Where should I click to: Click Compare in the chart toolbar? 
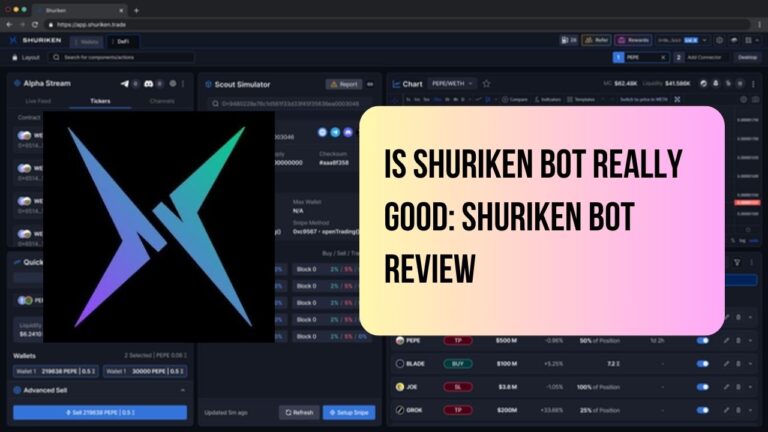[x=514, y=99]
